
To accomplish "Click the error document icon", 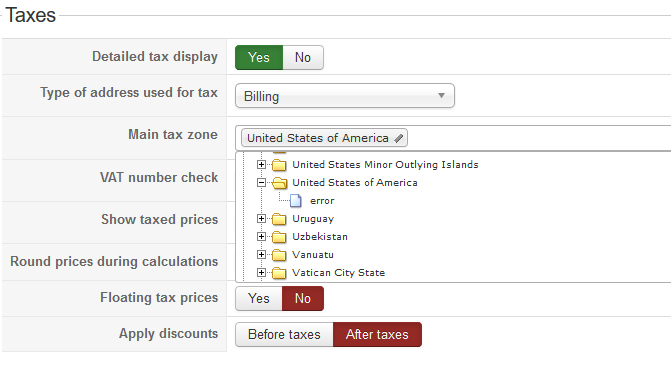I will (296, 201).
